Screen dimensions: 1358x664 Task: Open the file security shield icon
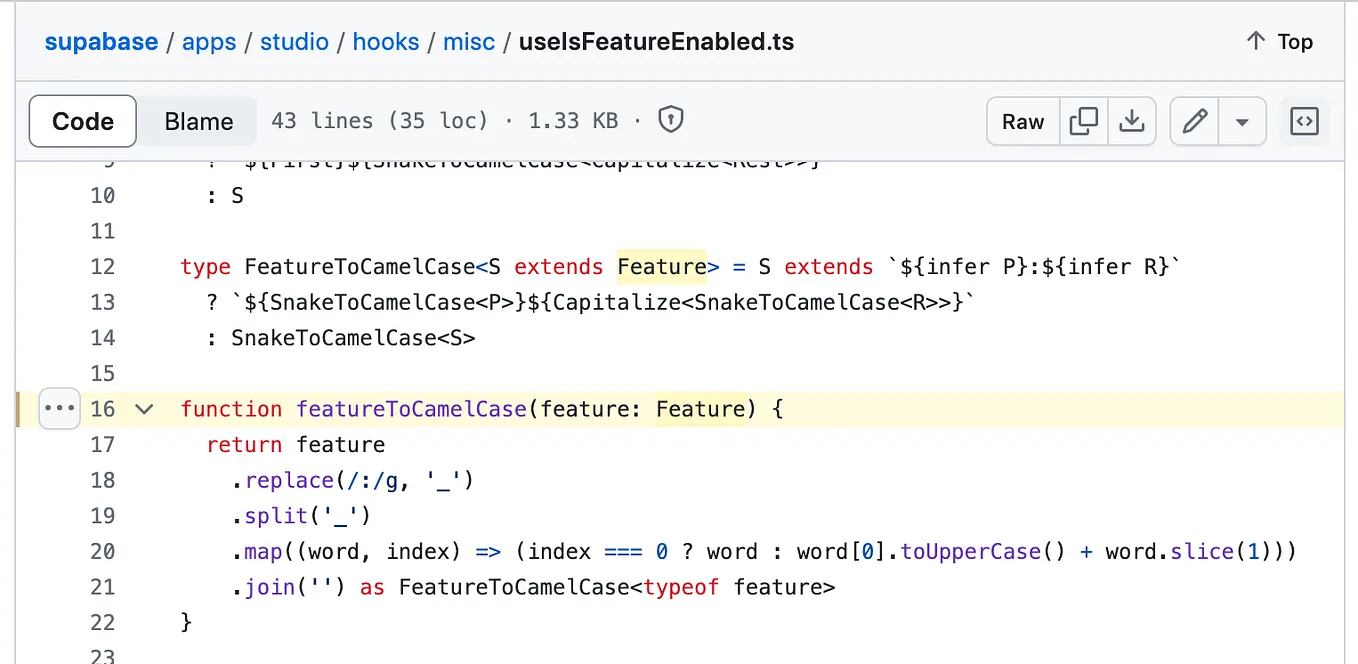tap(670, 119)
